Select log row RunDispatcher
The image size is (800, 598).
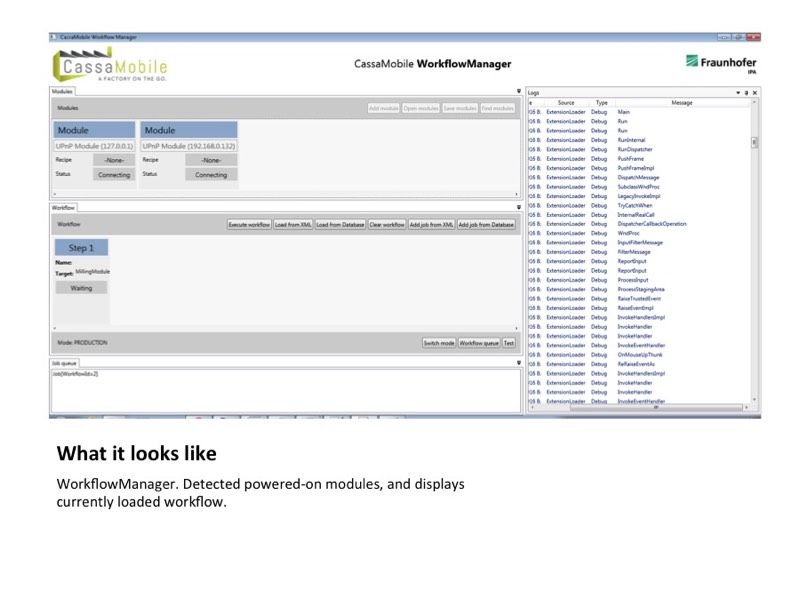639,150
